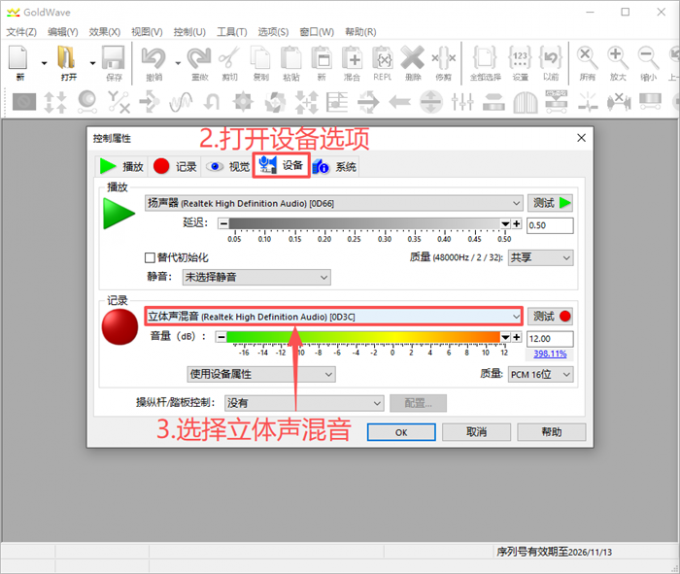Click the 复制 copy icon
The width and height of the screenshot is (680, 574).
pos(260,58)
